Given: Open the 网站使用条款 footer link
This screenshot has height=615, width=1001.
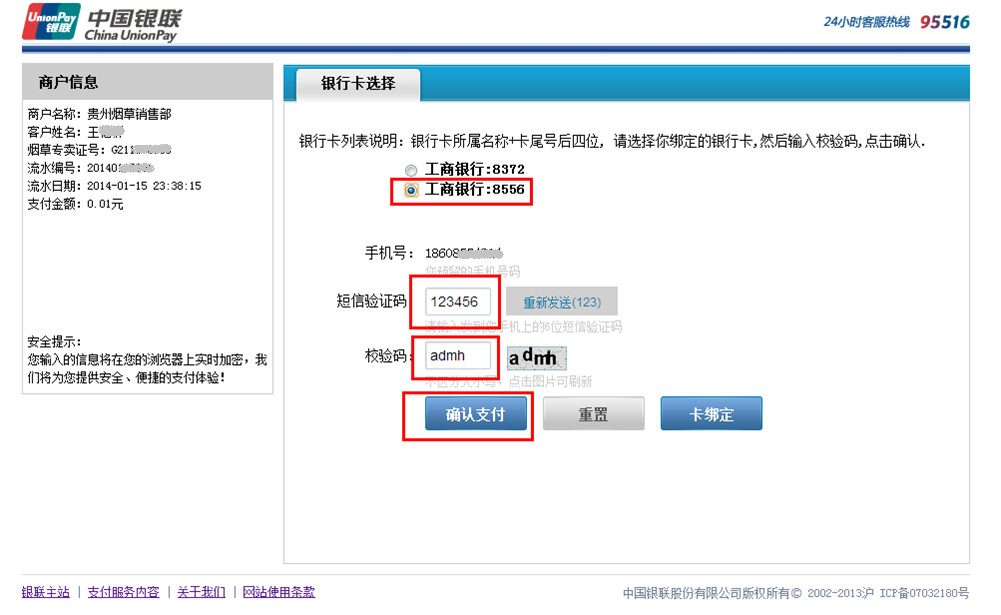Looking at the screenshot, I should coord(278,592).
